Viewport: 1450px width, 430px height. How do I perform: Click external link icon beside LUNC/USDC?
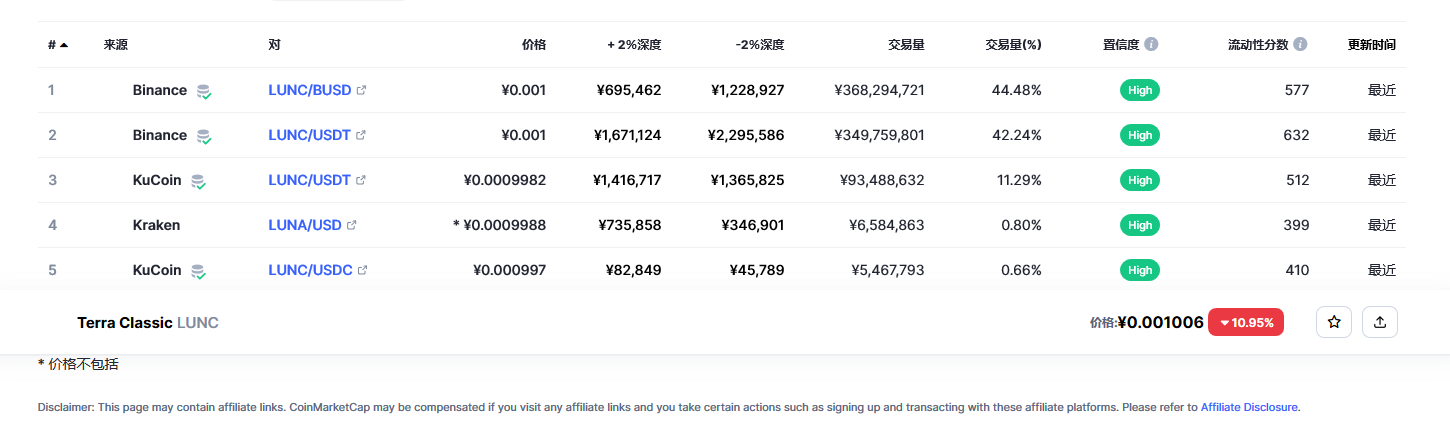coord(362,270)
